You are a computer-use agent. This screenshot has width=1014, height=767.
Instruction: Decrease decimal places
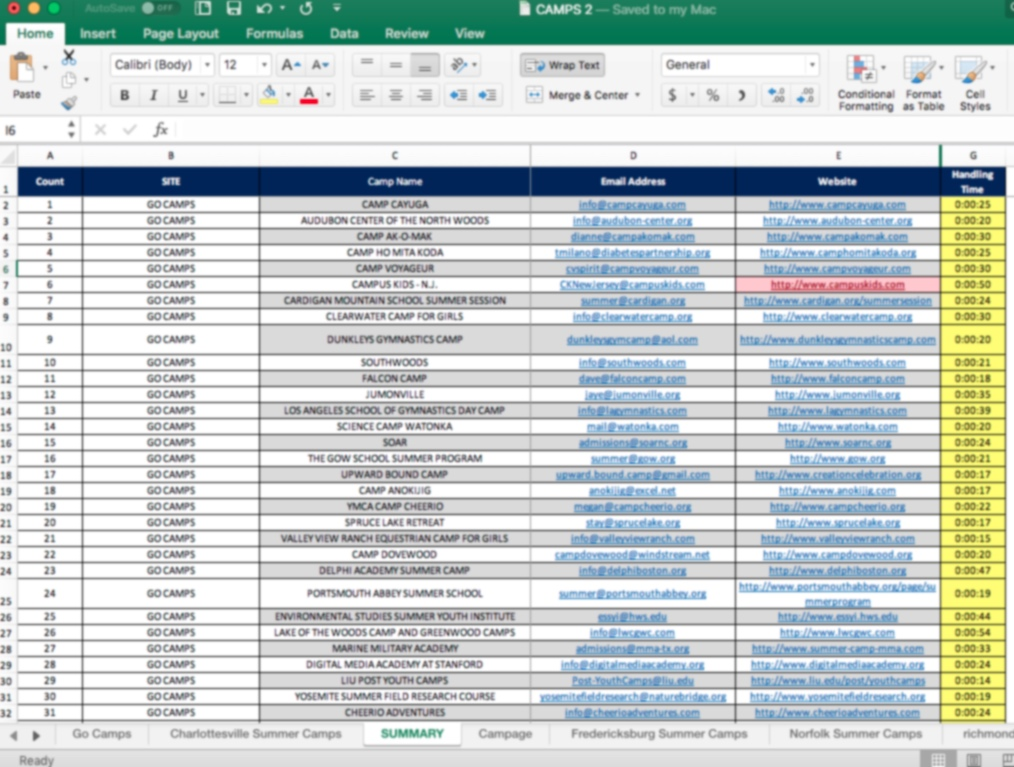tap(805, 96)
